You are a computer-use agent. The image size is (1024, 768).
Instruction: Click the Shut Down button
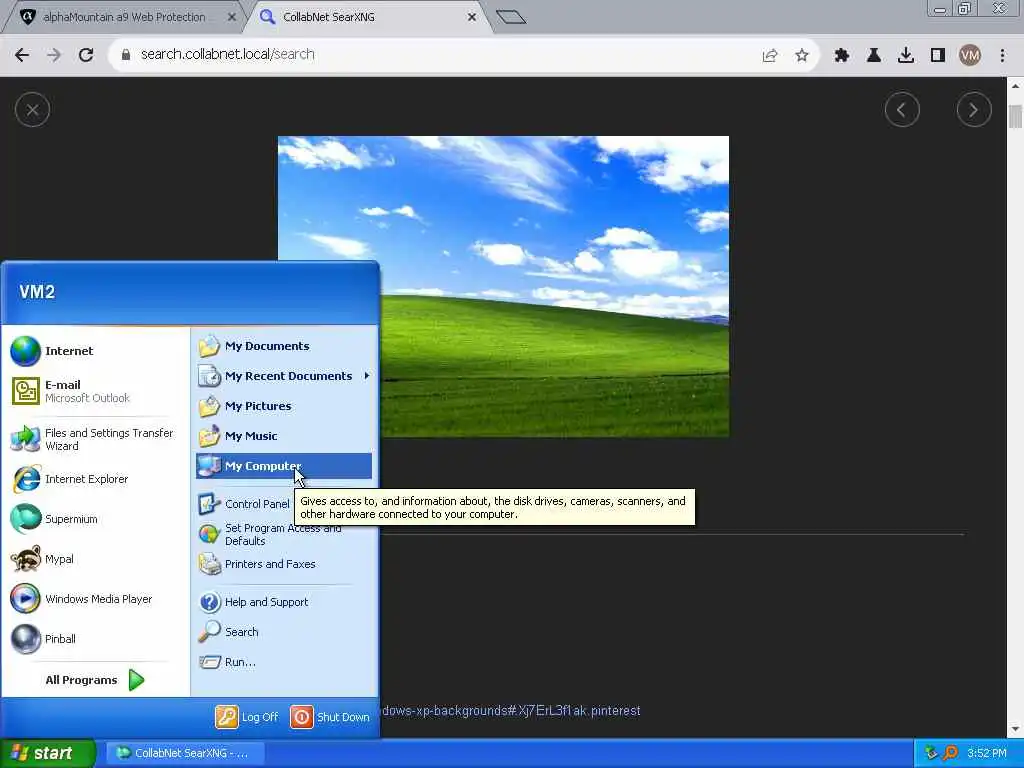coord(330,717)
